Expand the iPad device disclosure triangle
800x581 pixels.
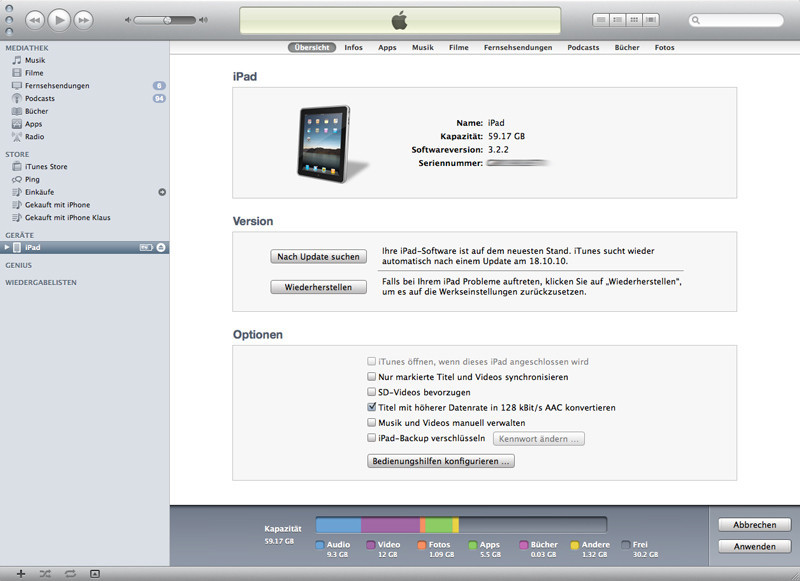pyautogui.click(x=7, y=247)
